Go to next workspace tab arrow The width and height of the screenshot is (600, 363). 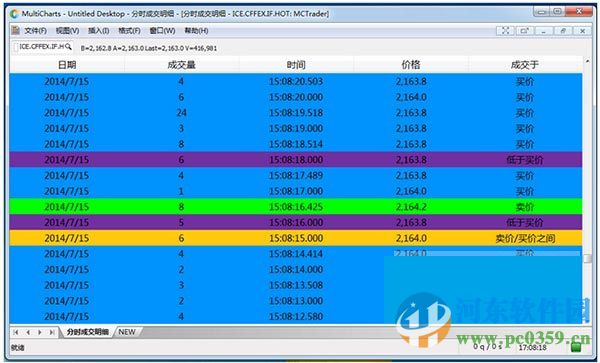tap(40, 332)
